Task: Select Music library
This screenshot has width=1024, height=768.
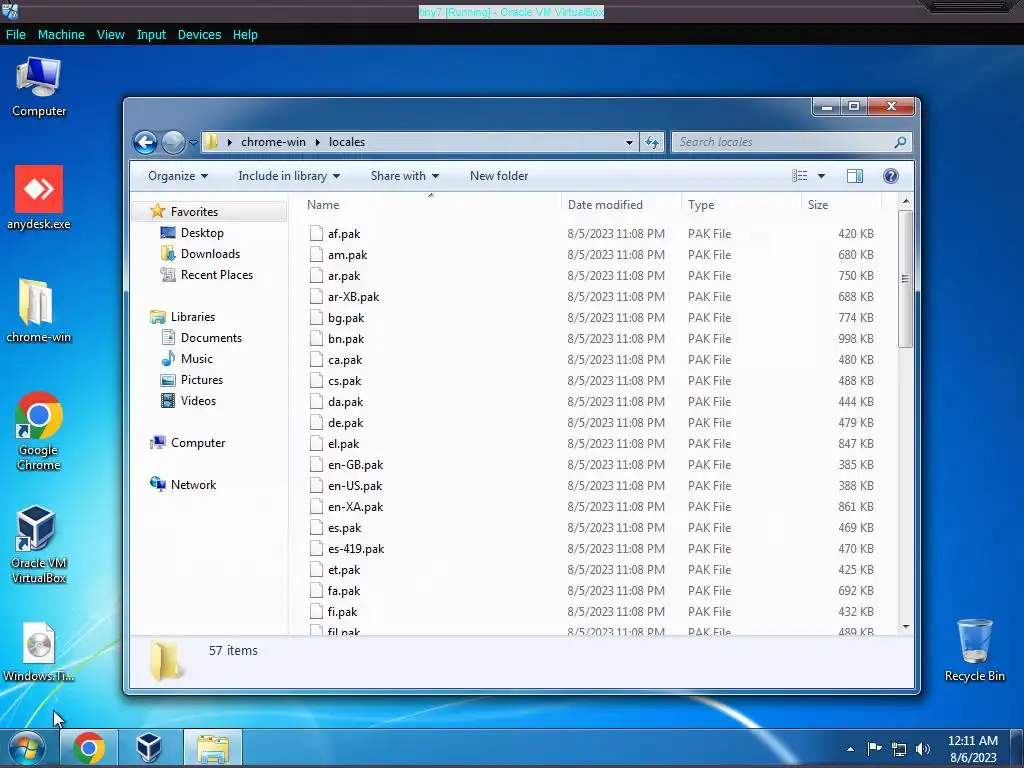Action: point(197,359)
